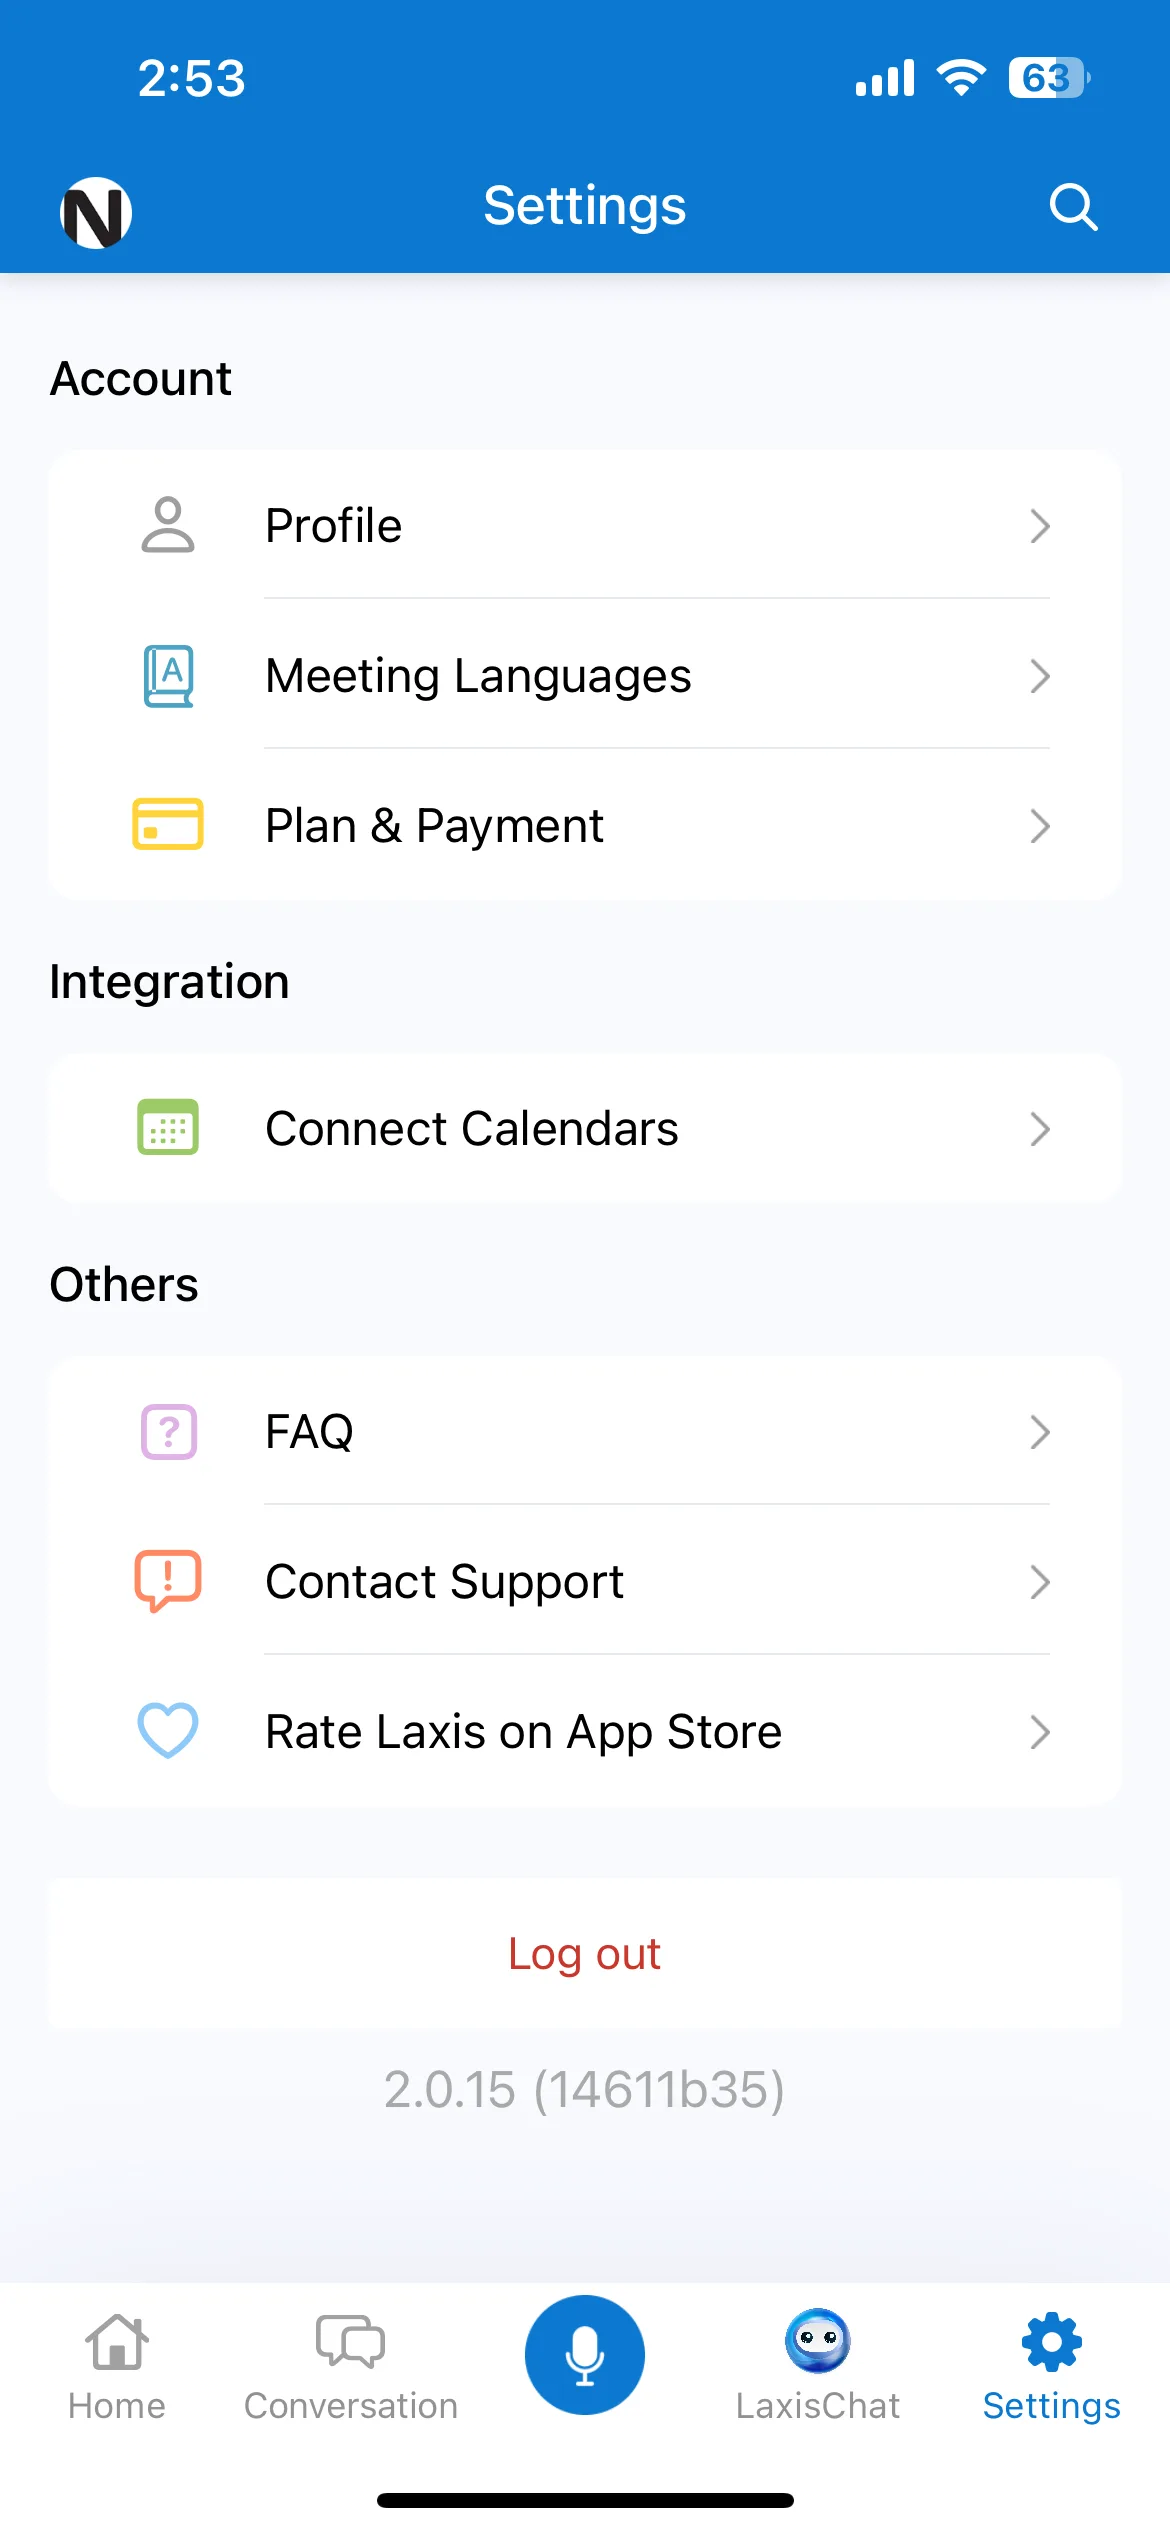This screenshot has height=2532, width=1170.
Task: Switch to the Conversation tab
Action: (x=351, y=2366)
